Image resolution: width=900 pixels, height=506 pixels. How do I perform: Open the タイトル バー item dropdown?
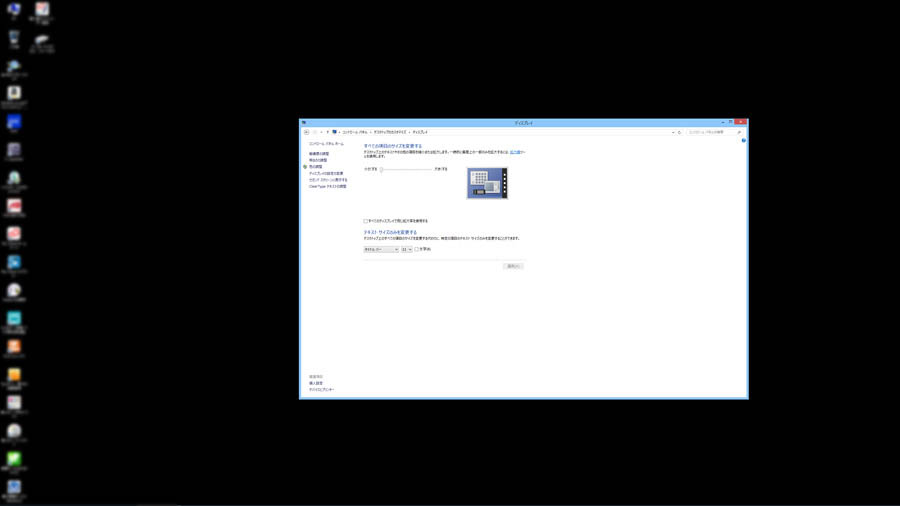[381, 249]
